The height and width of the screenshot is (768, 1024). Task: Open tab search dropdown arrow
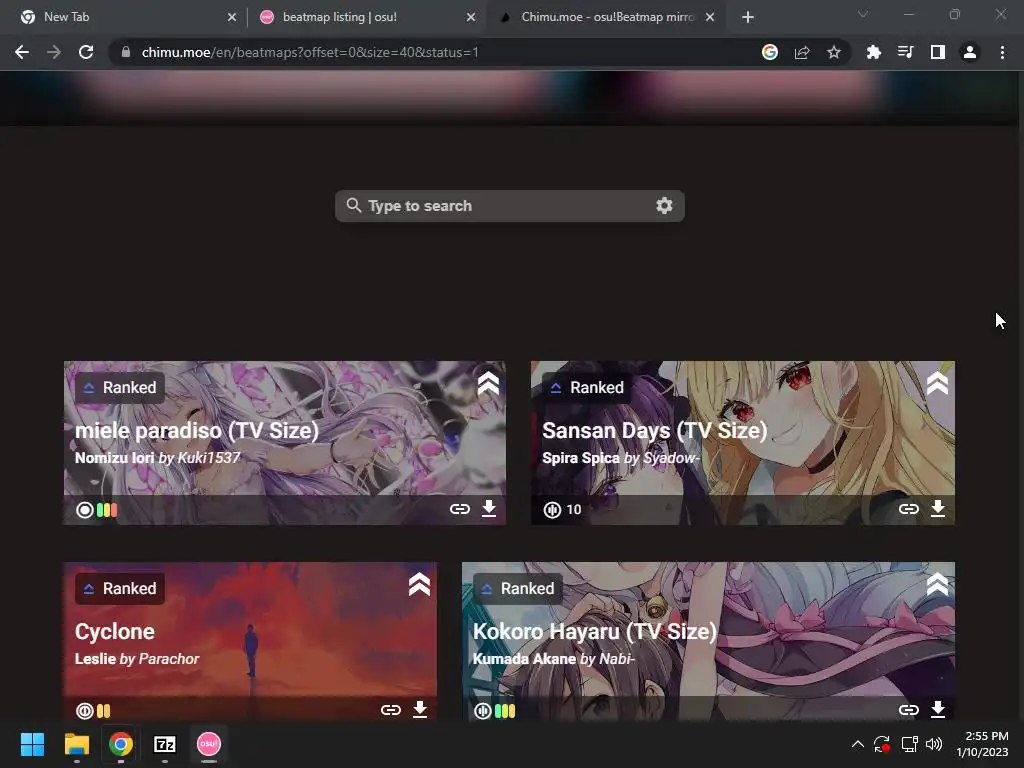click(x=863, y=14)
